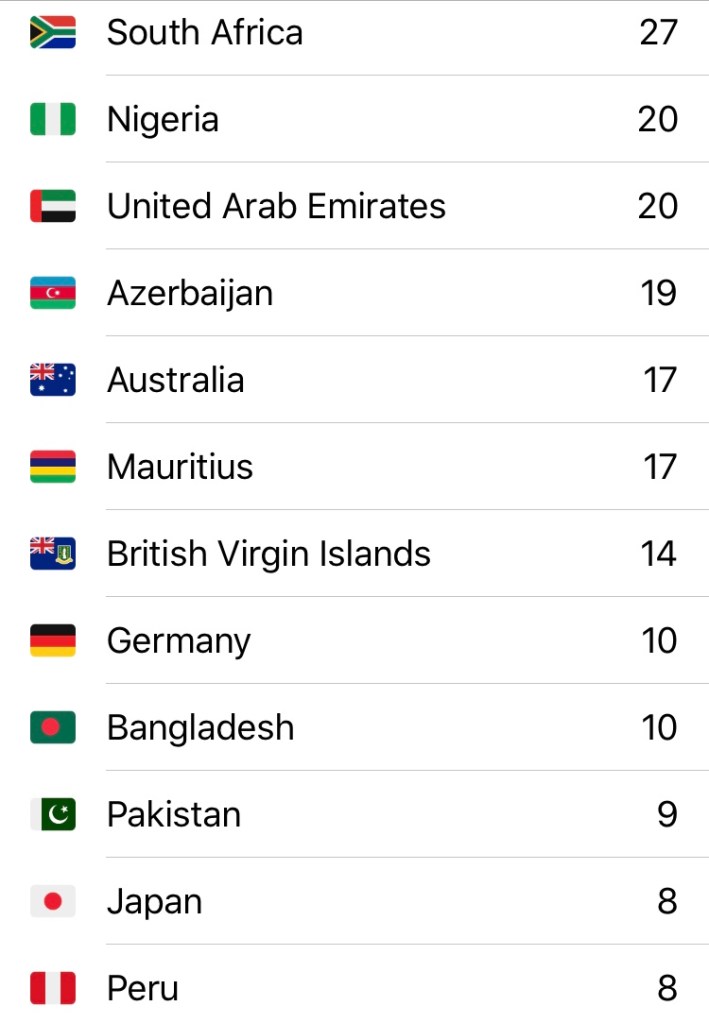Viewport: 709px width, 1023px height.
Task: Select the Germany flag icon
Action: (x=53, y=641)
